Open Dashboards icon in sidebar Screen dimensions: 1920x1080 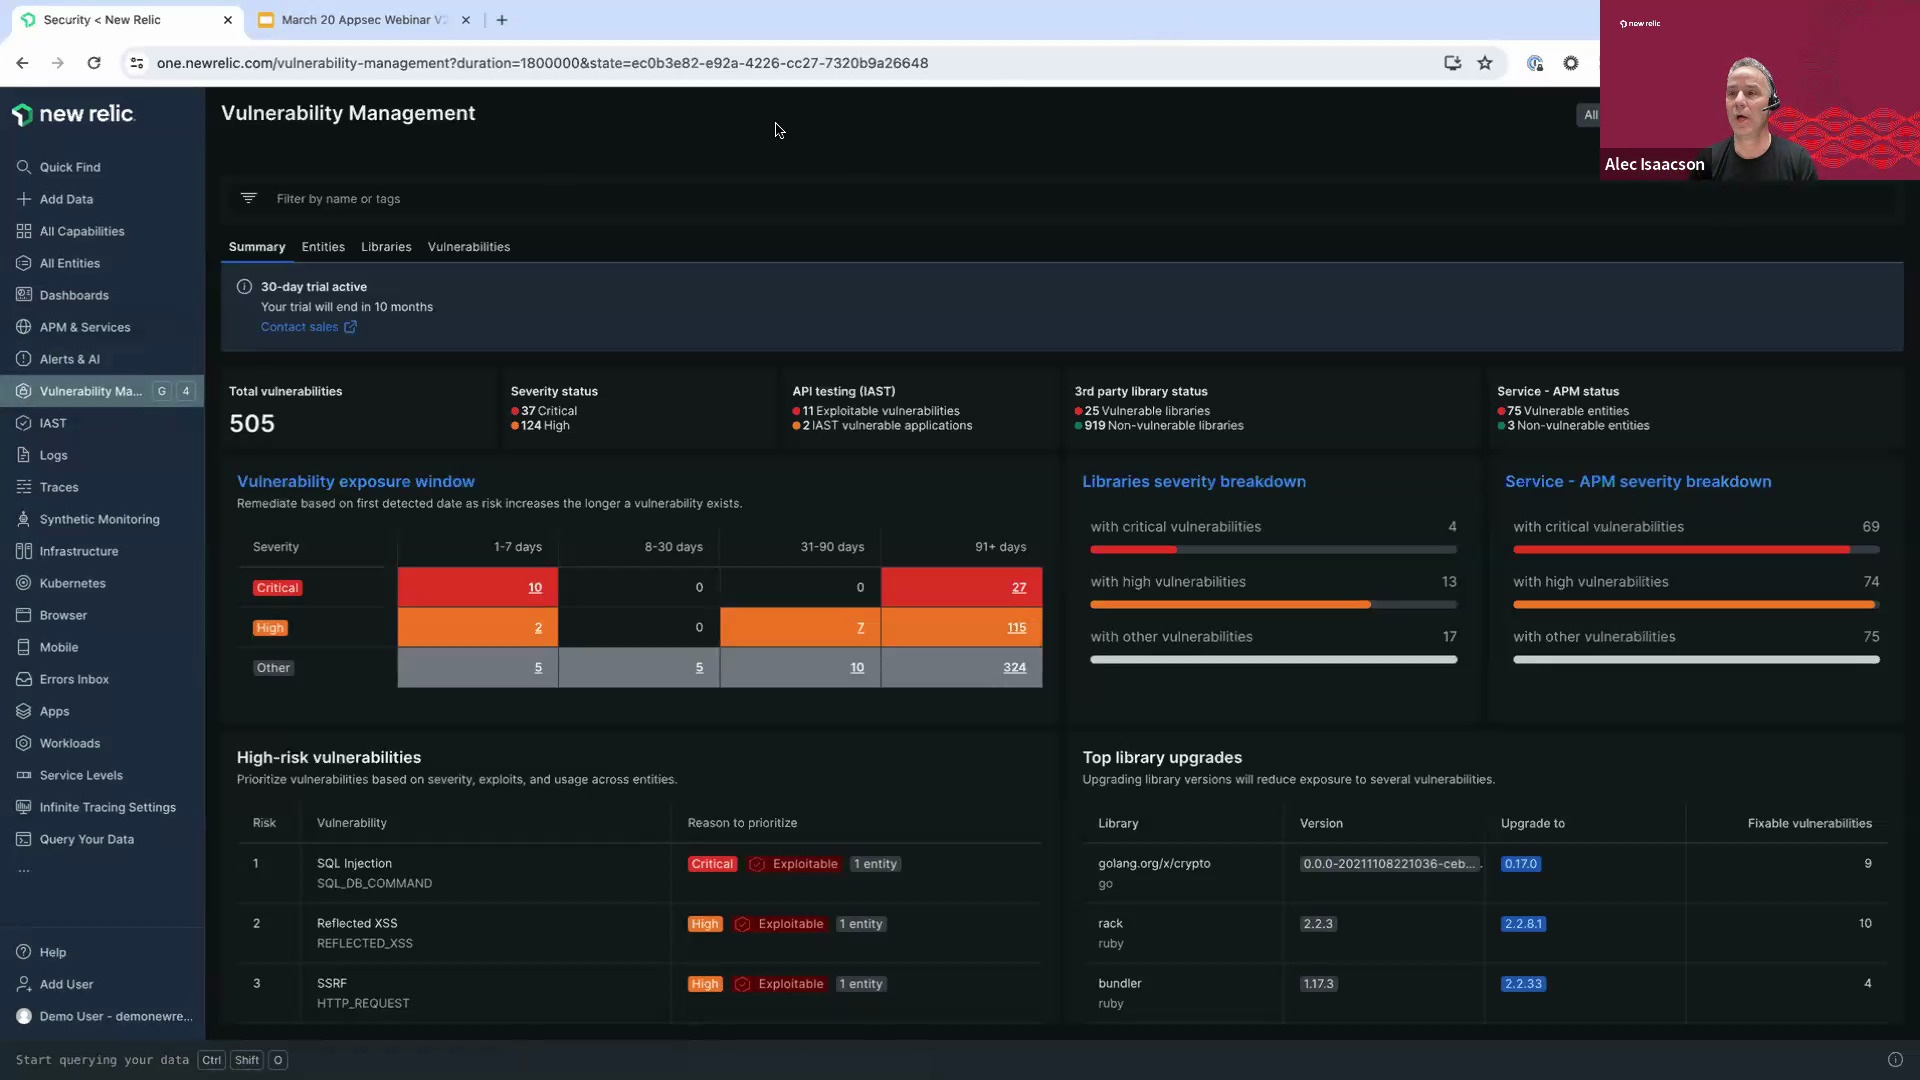[24, 295]
